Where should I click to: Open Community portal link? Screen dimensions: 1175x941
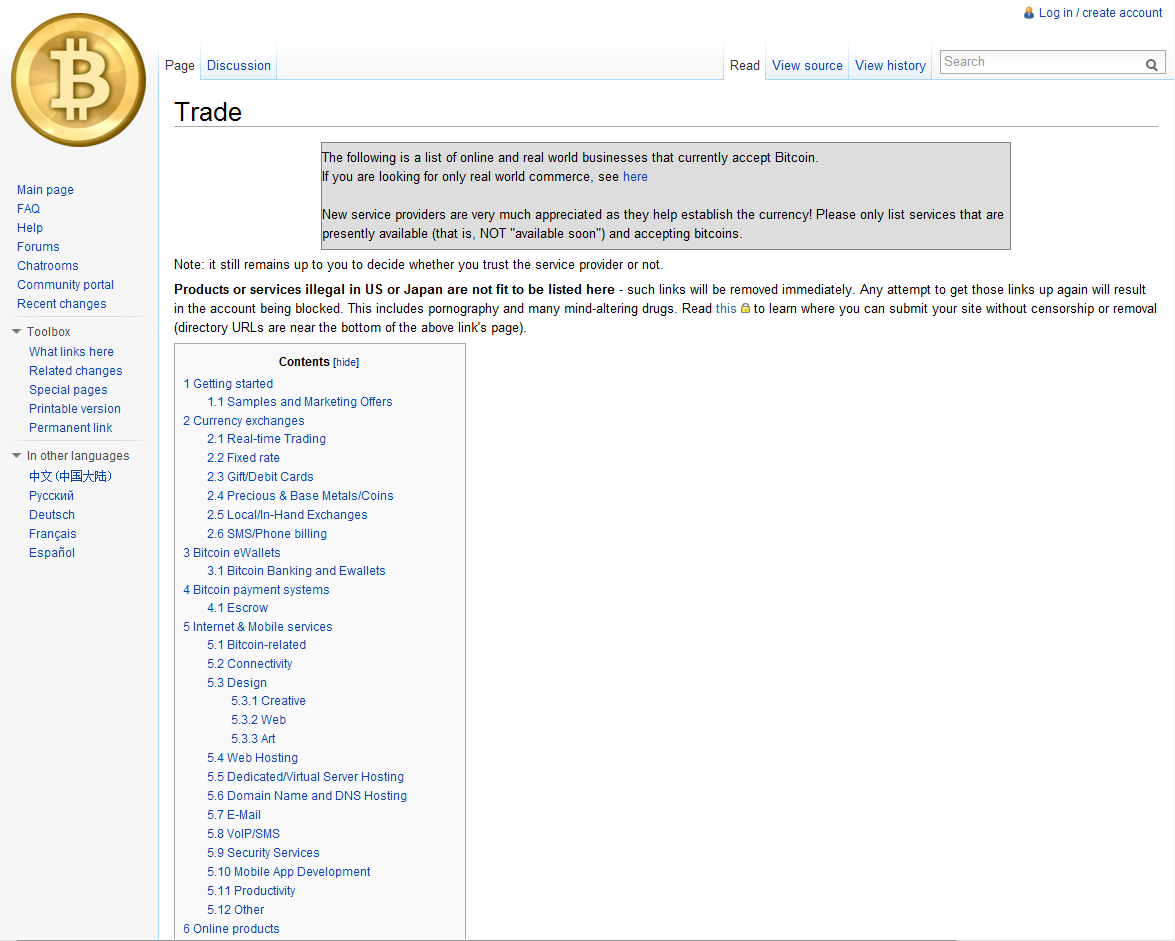(66, 285)
